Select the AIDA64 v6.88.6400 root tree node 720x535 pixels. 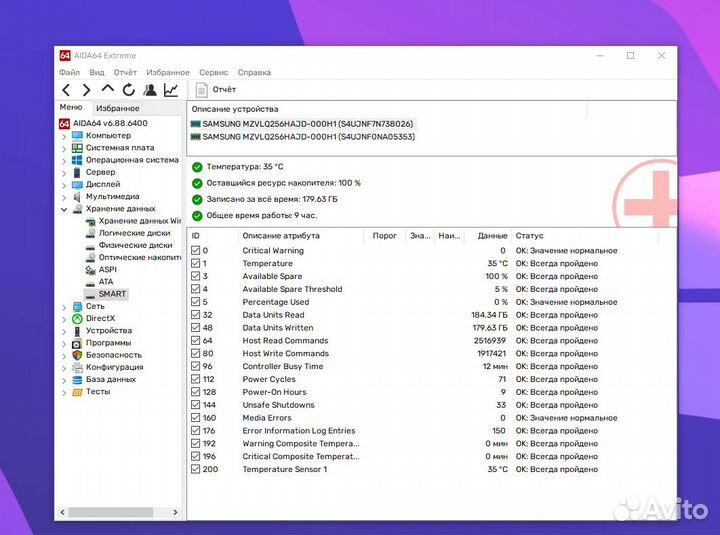point(104,123)
